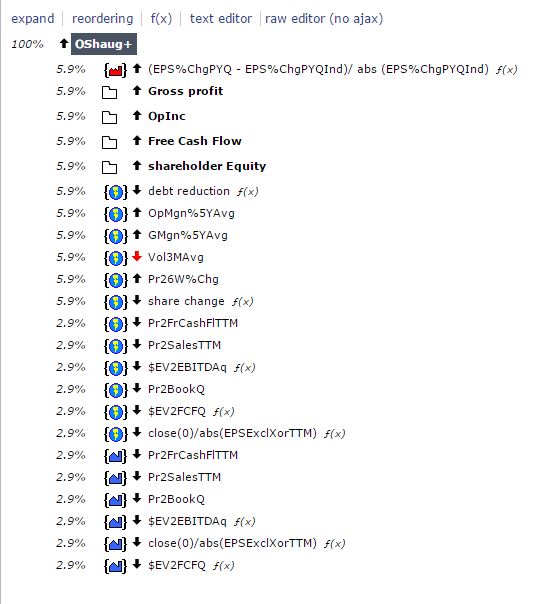Expand the Gross profit folder
The image size is (537, 604).
pos(109,92)
